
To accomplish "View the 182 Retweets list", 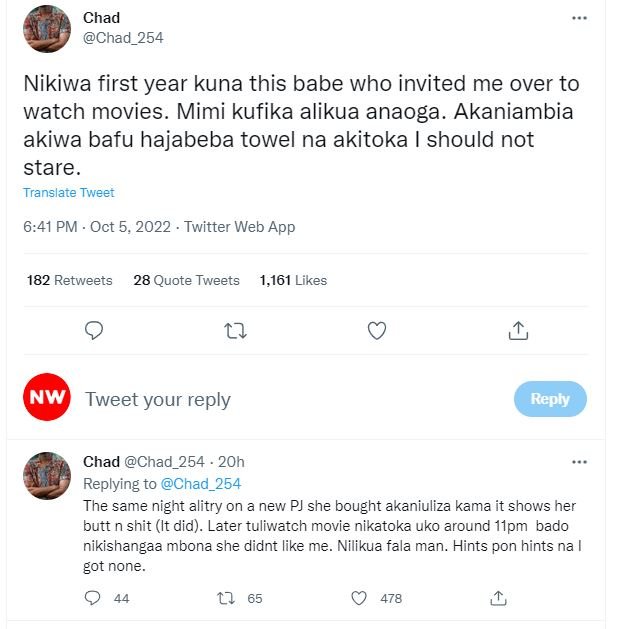I will [x=69, y=280].
